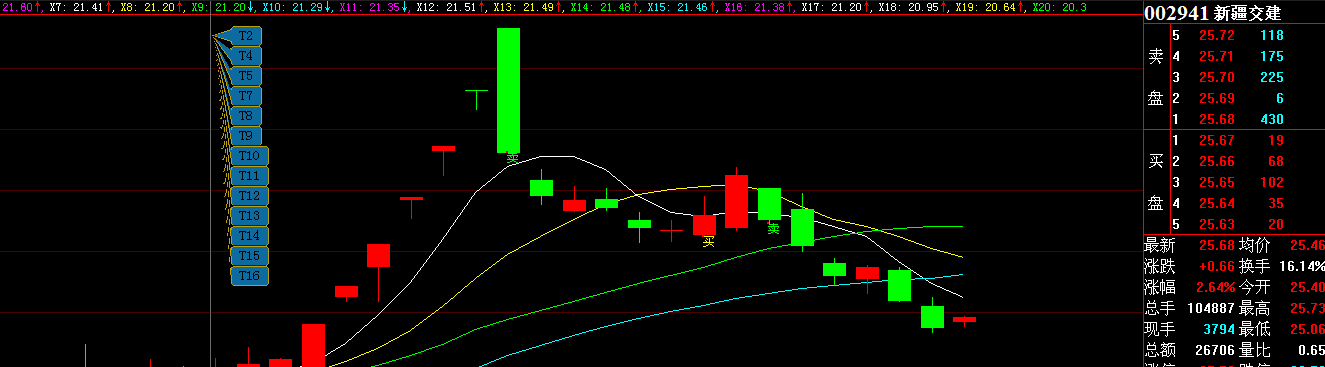This screenshot has height=367, width=1325.
Task: Click the 换手 16.14% turnover field
Action: [x=1282, y=267]
